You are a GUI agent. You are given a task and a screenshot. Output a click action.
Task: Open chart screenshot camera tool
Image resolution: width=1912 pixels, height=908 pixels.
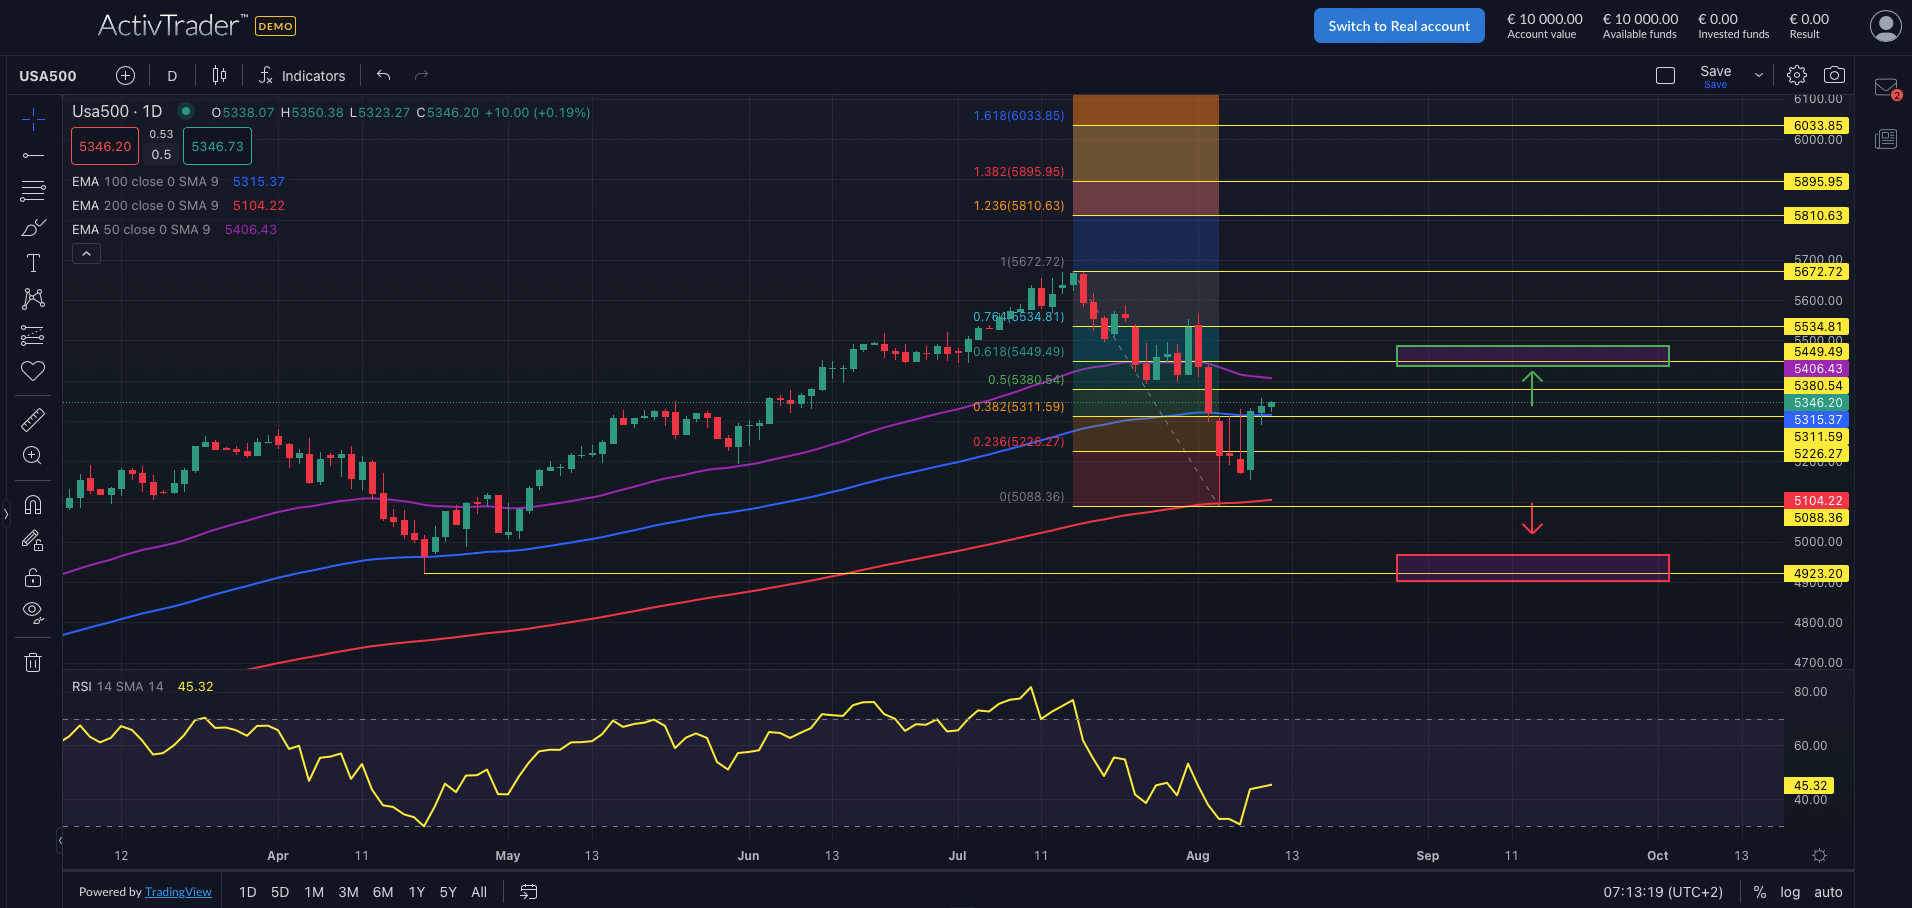[x=1835, y=74]
